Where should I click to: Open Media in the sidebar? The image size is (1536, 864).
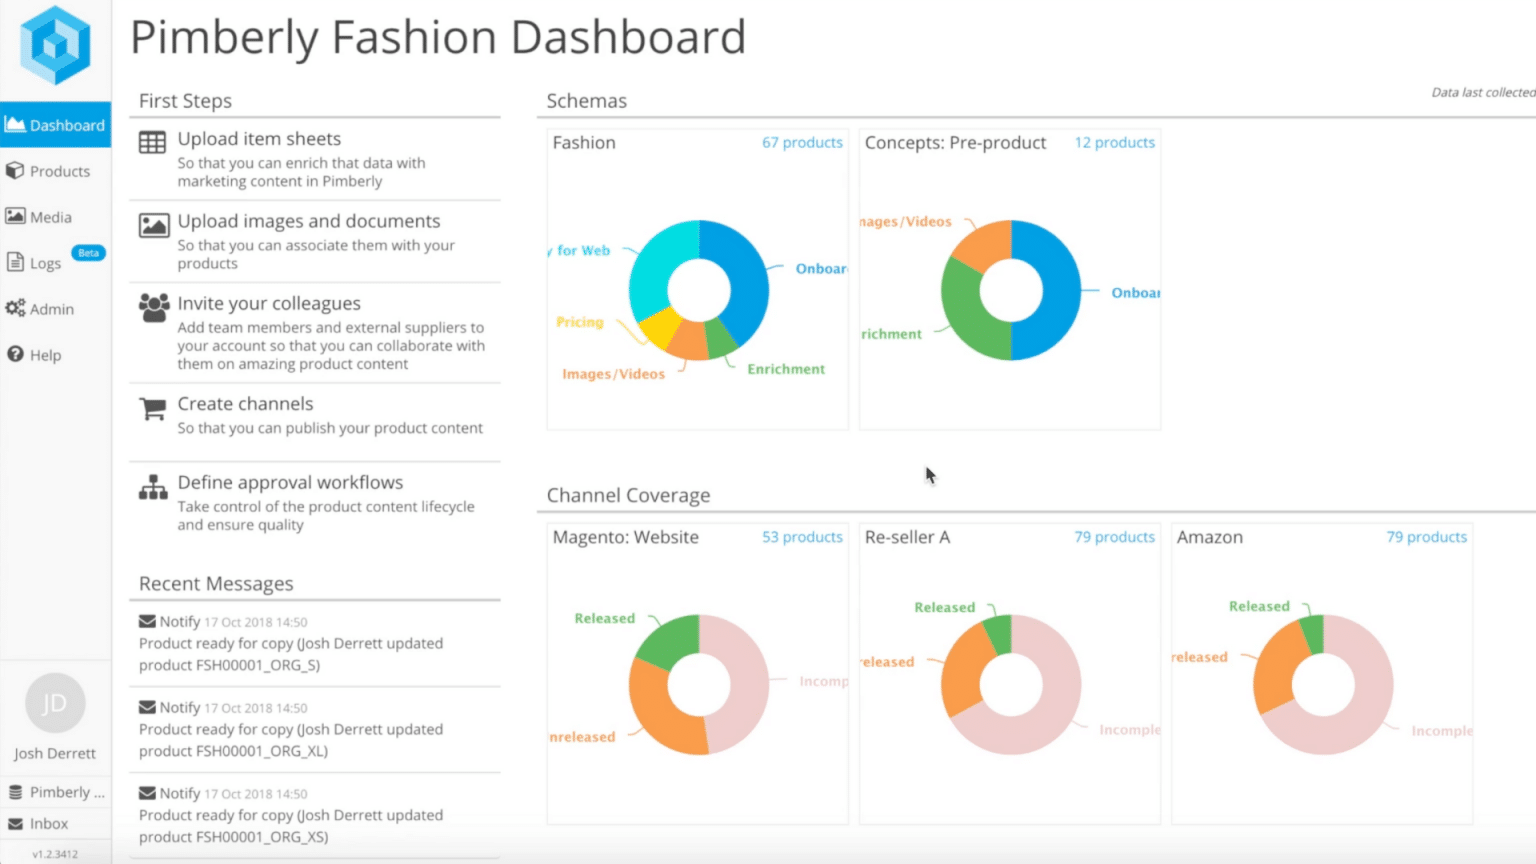coord(55,217)
